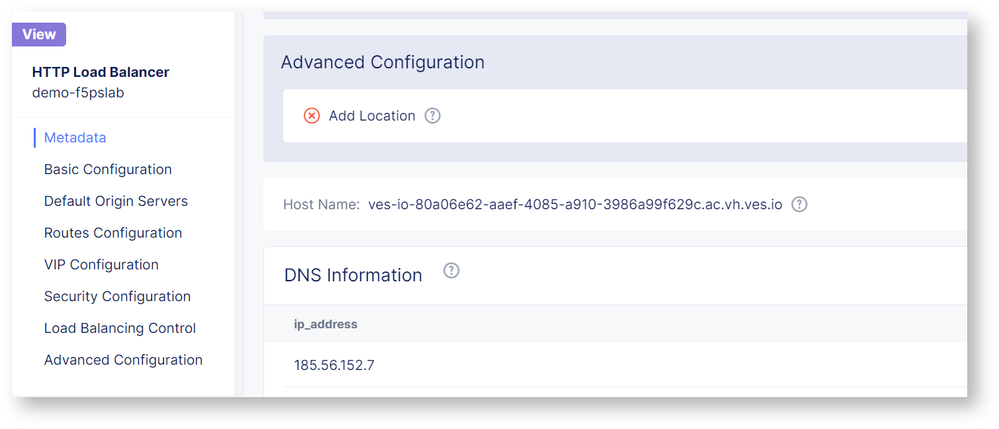Open help tooltip next to Add Location

coord(432,116)
